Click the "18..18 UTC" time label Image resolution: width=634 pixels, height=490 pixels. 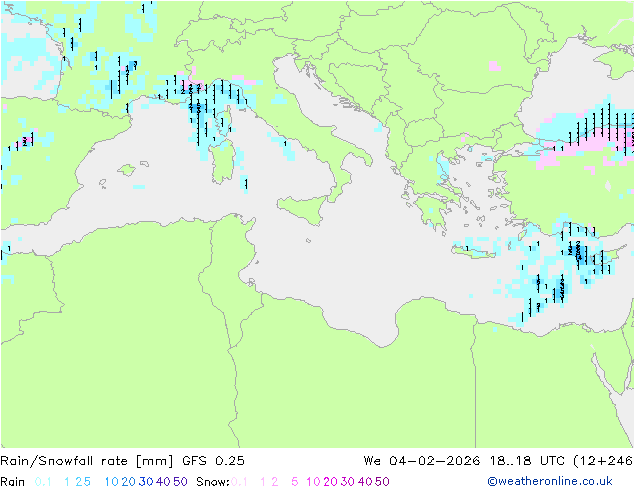(x=527, y=461)
